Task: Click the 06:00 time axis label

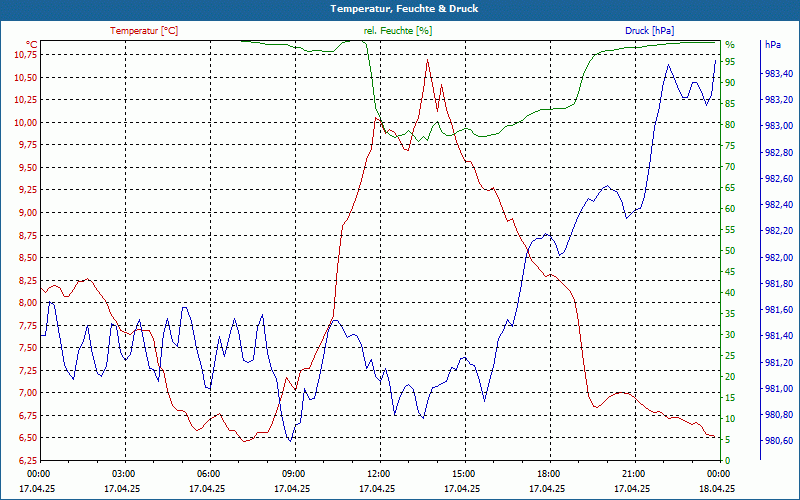Action: click(208, 473)
